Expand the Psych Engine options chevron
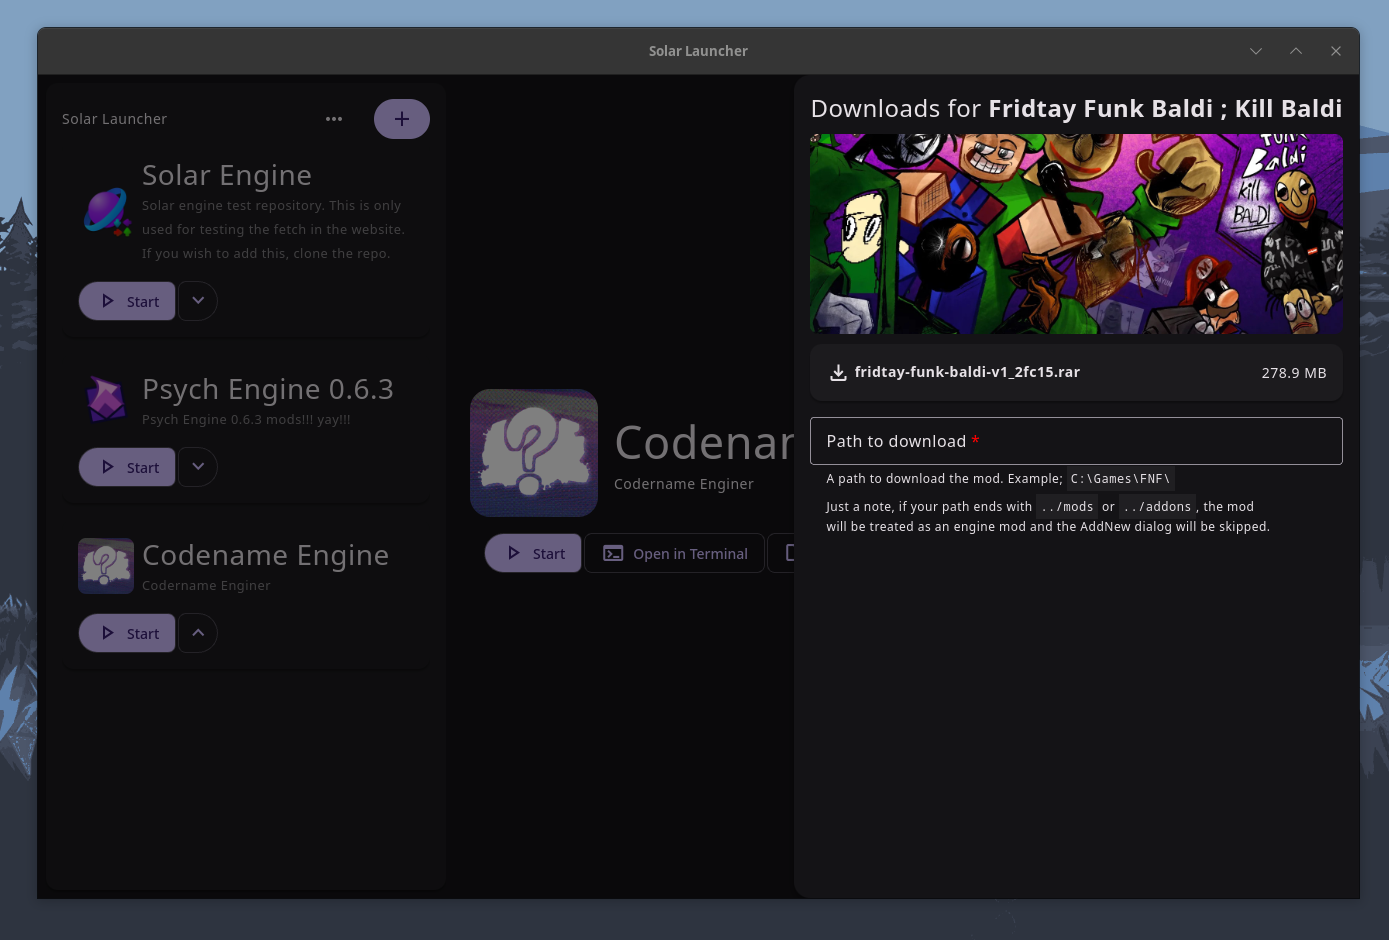The width and height of the screenshot is (1389, 940). [198, 467]
